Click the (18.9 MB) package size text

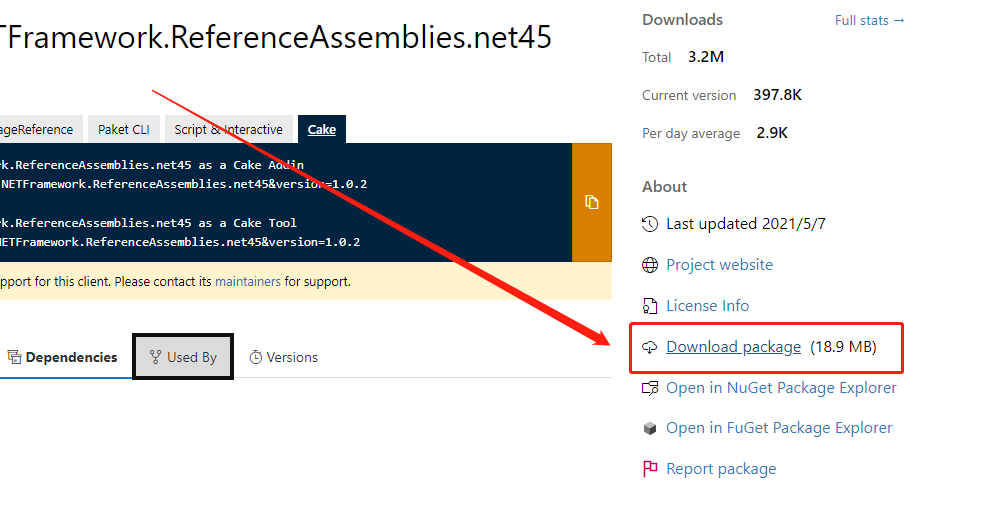[843, 347]
